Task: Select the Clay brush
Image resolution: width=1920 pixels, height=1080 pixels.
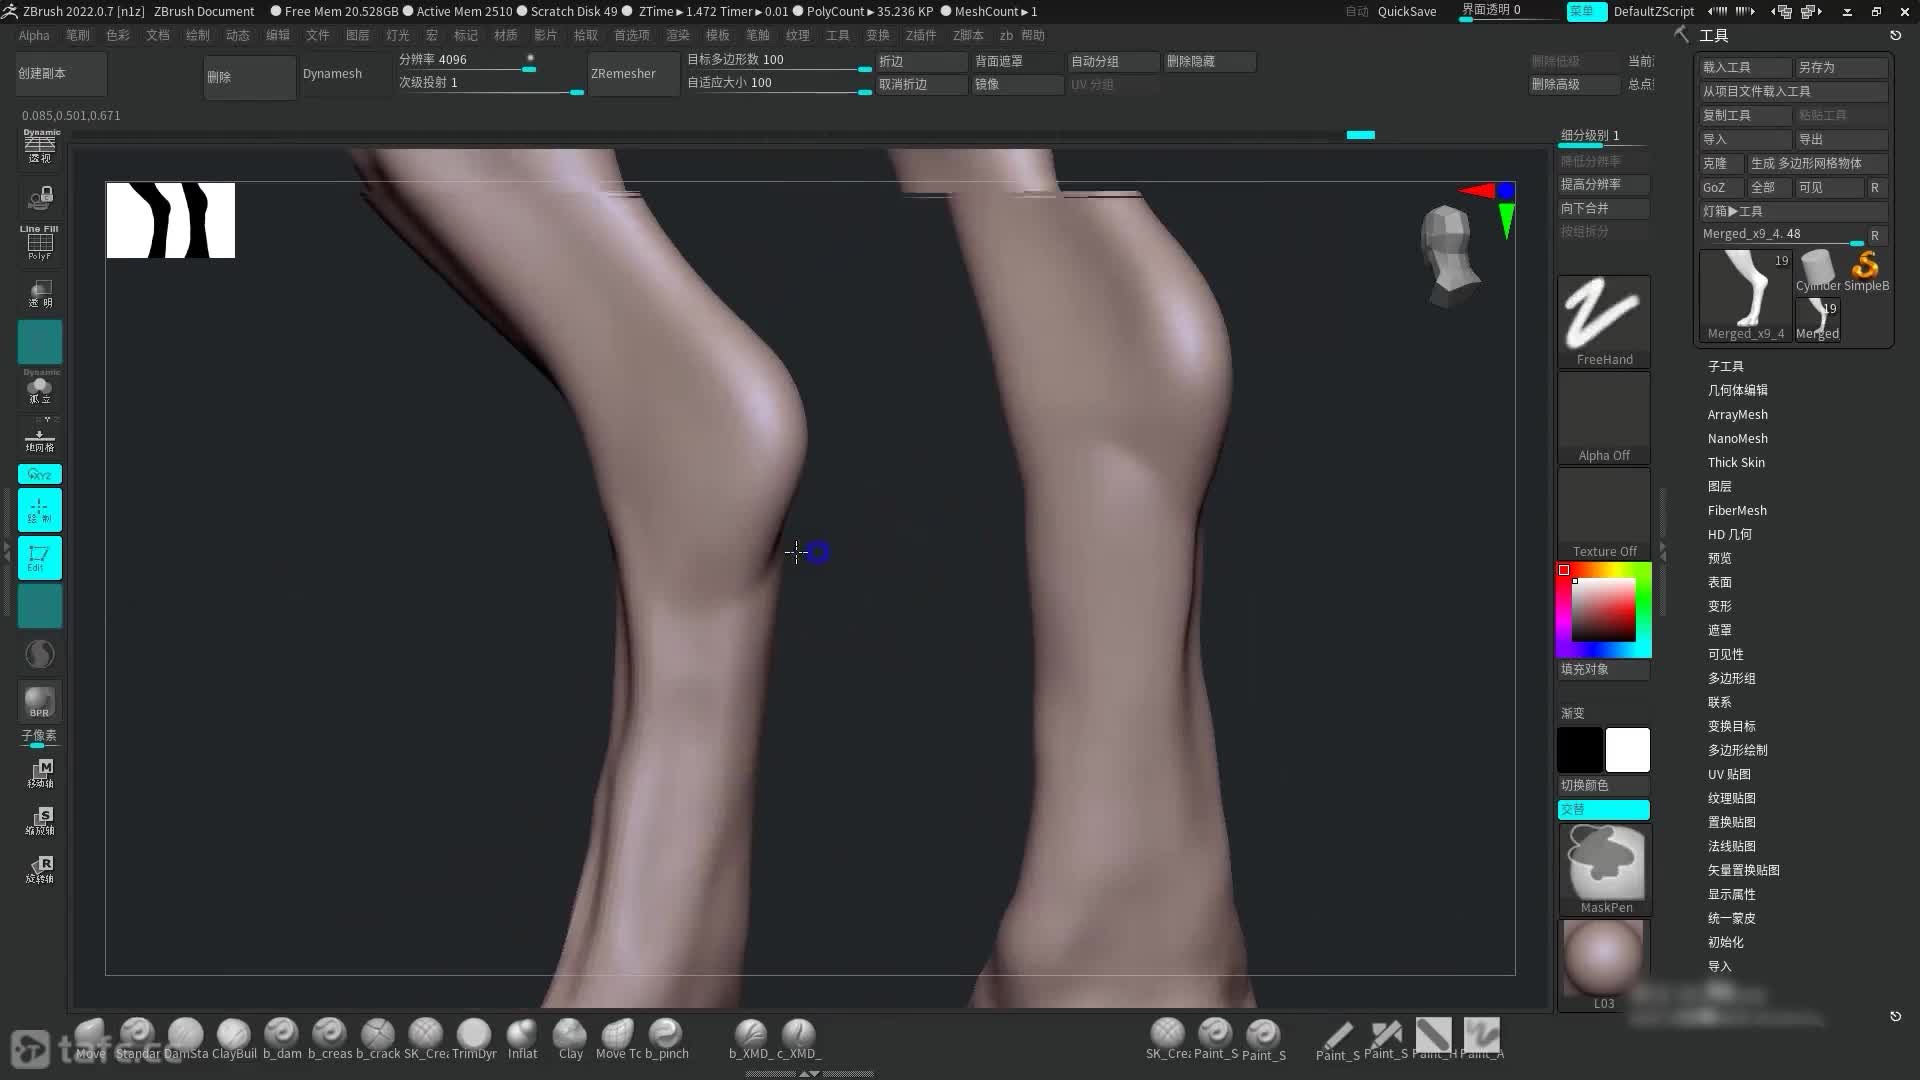Action: [x=570, y=1038]
